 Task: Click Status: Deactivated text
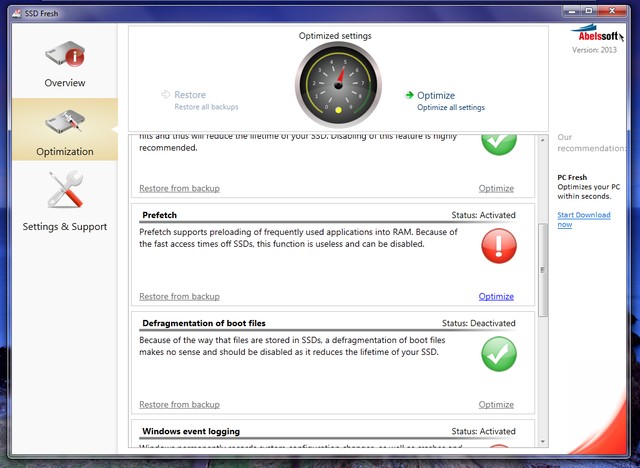point(478,323)
